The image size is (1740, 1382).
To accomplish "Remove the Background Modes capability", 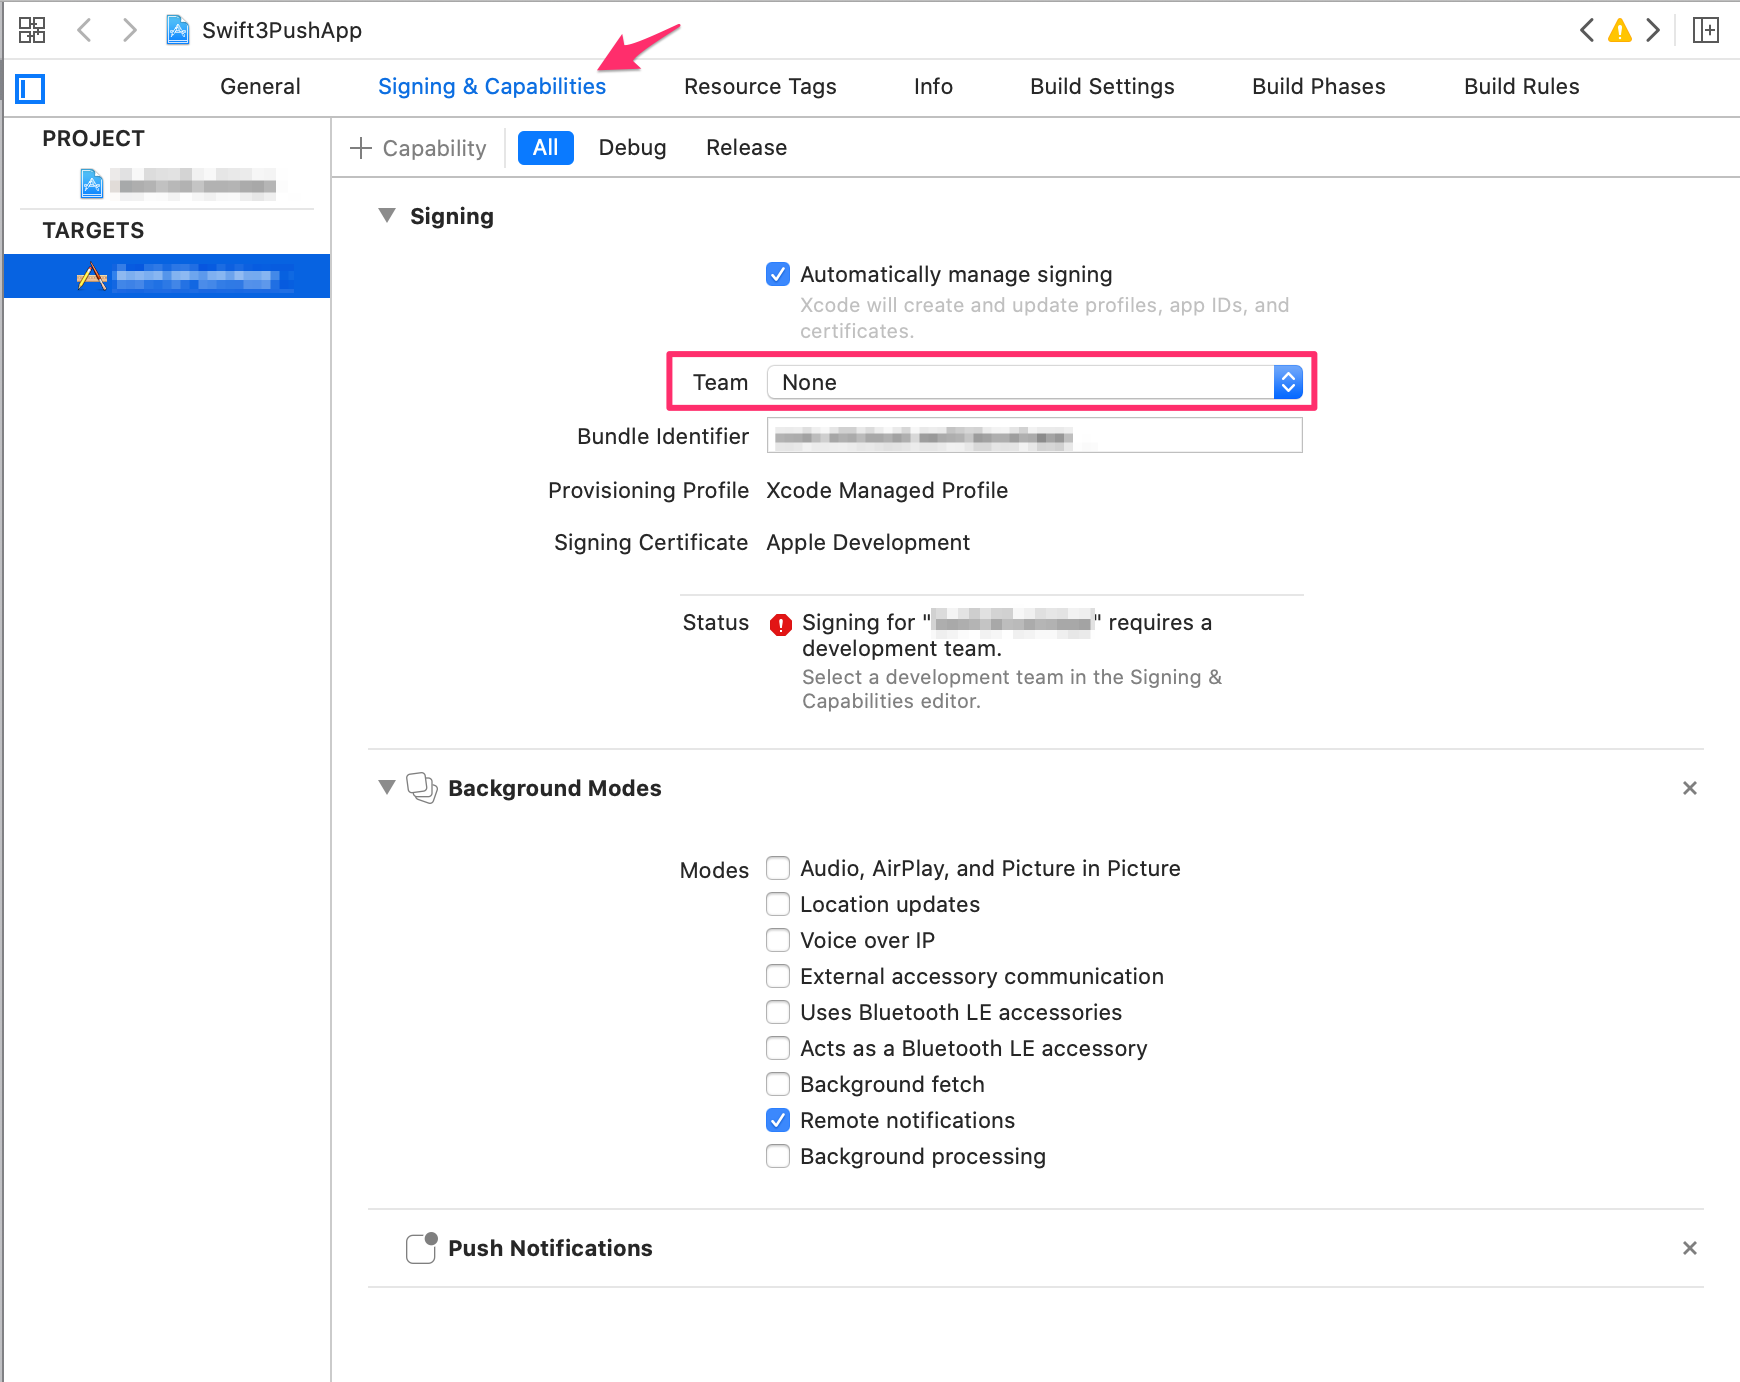I will [x=1690, y=788].
